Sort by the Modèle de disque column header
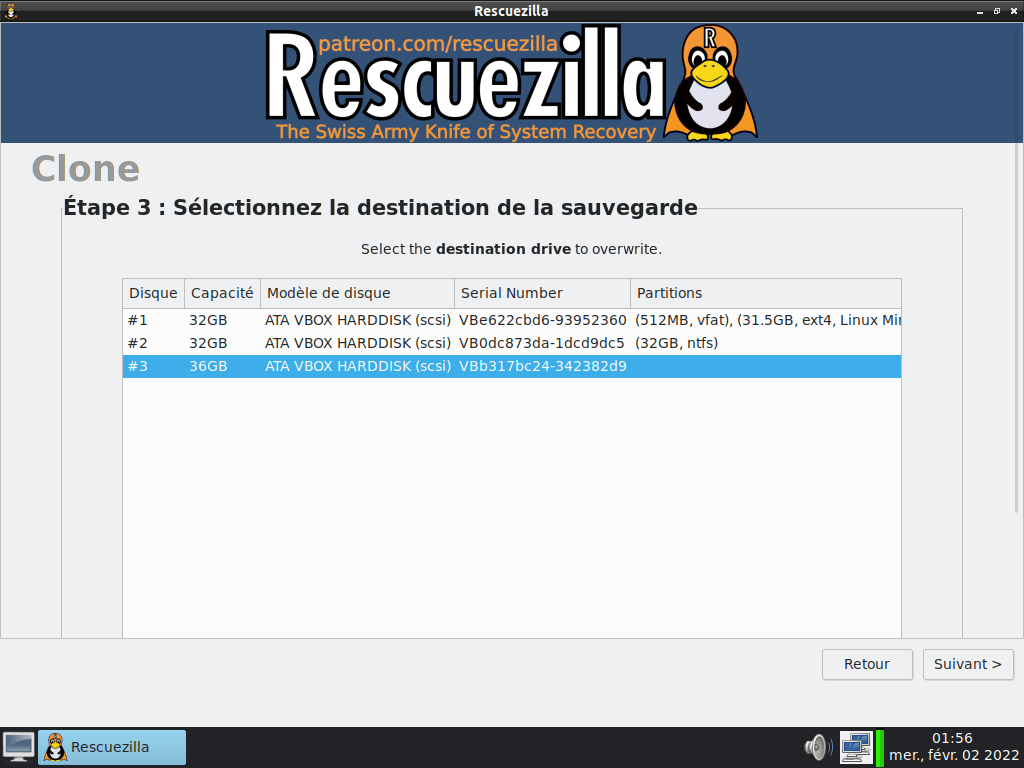Viewport: 1024px width, 768px height. point(357,293)
